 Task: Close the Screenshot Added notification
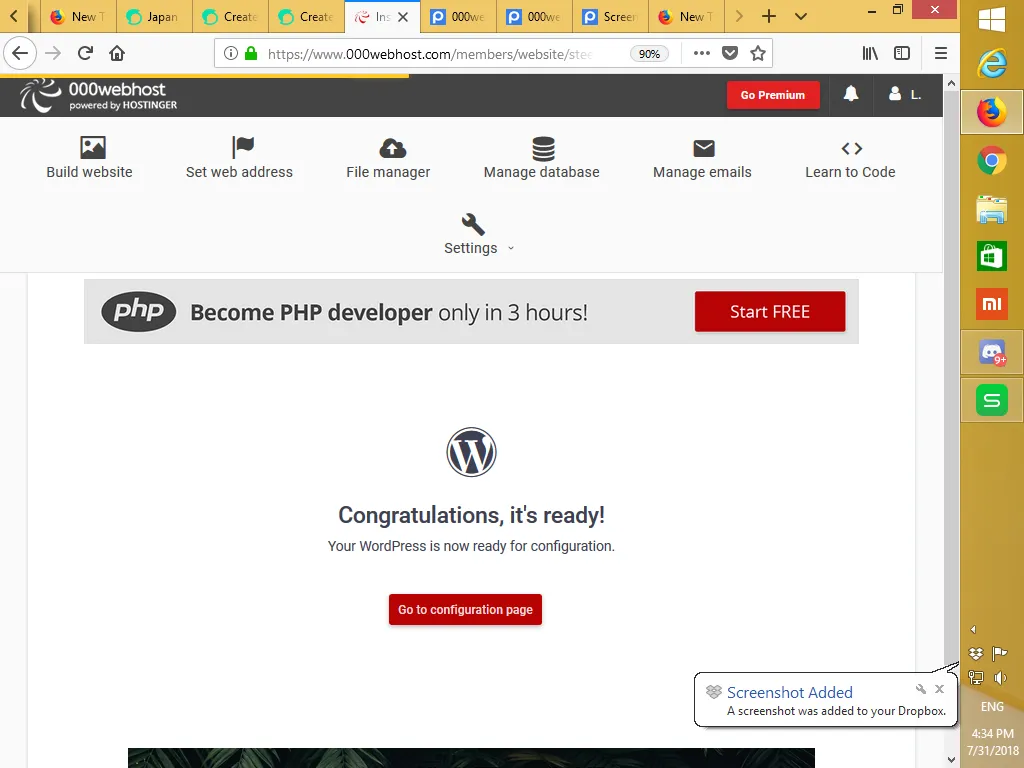click(939, 689)
